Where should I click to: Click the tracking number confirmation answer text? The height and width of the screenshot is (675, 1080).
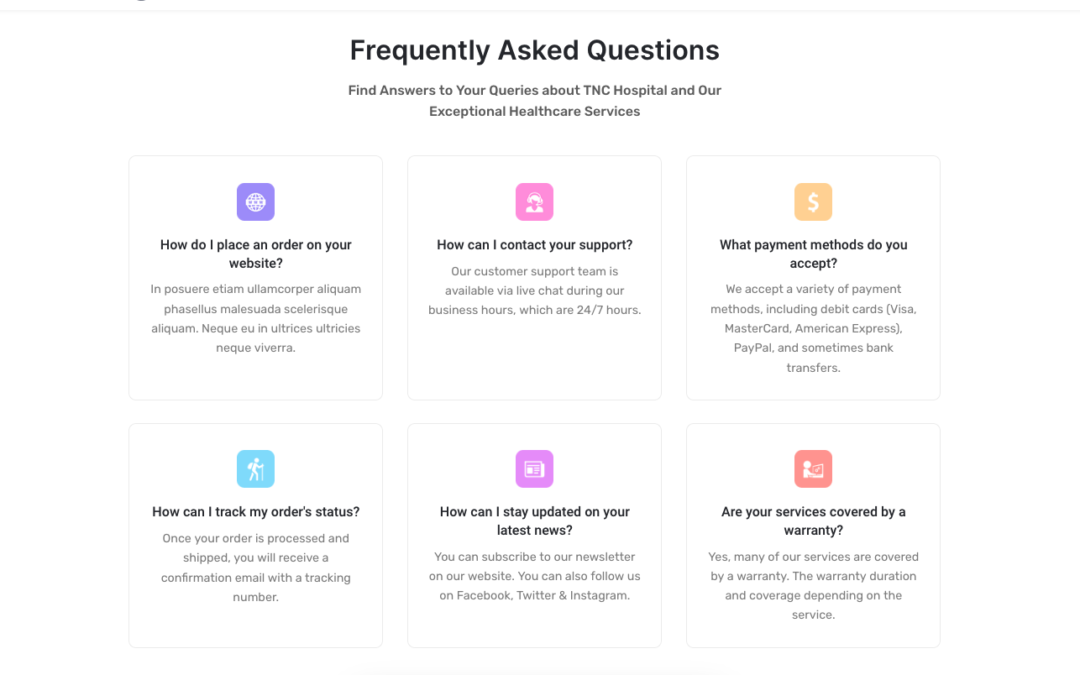point(255,567)
